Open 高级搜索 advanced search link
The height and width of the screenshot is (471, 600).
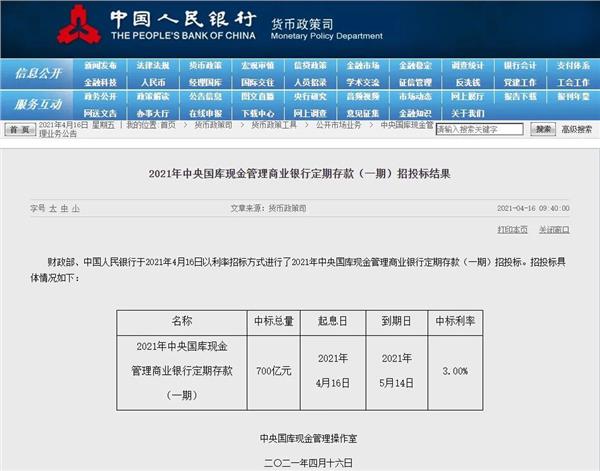pos(577,129)
